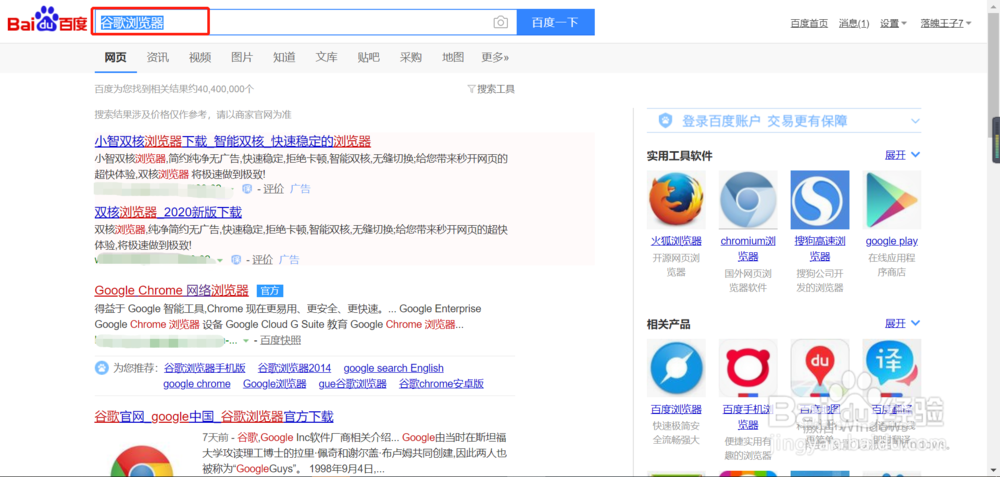Click the google play text link

892,241
